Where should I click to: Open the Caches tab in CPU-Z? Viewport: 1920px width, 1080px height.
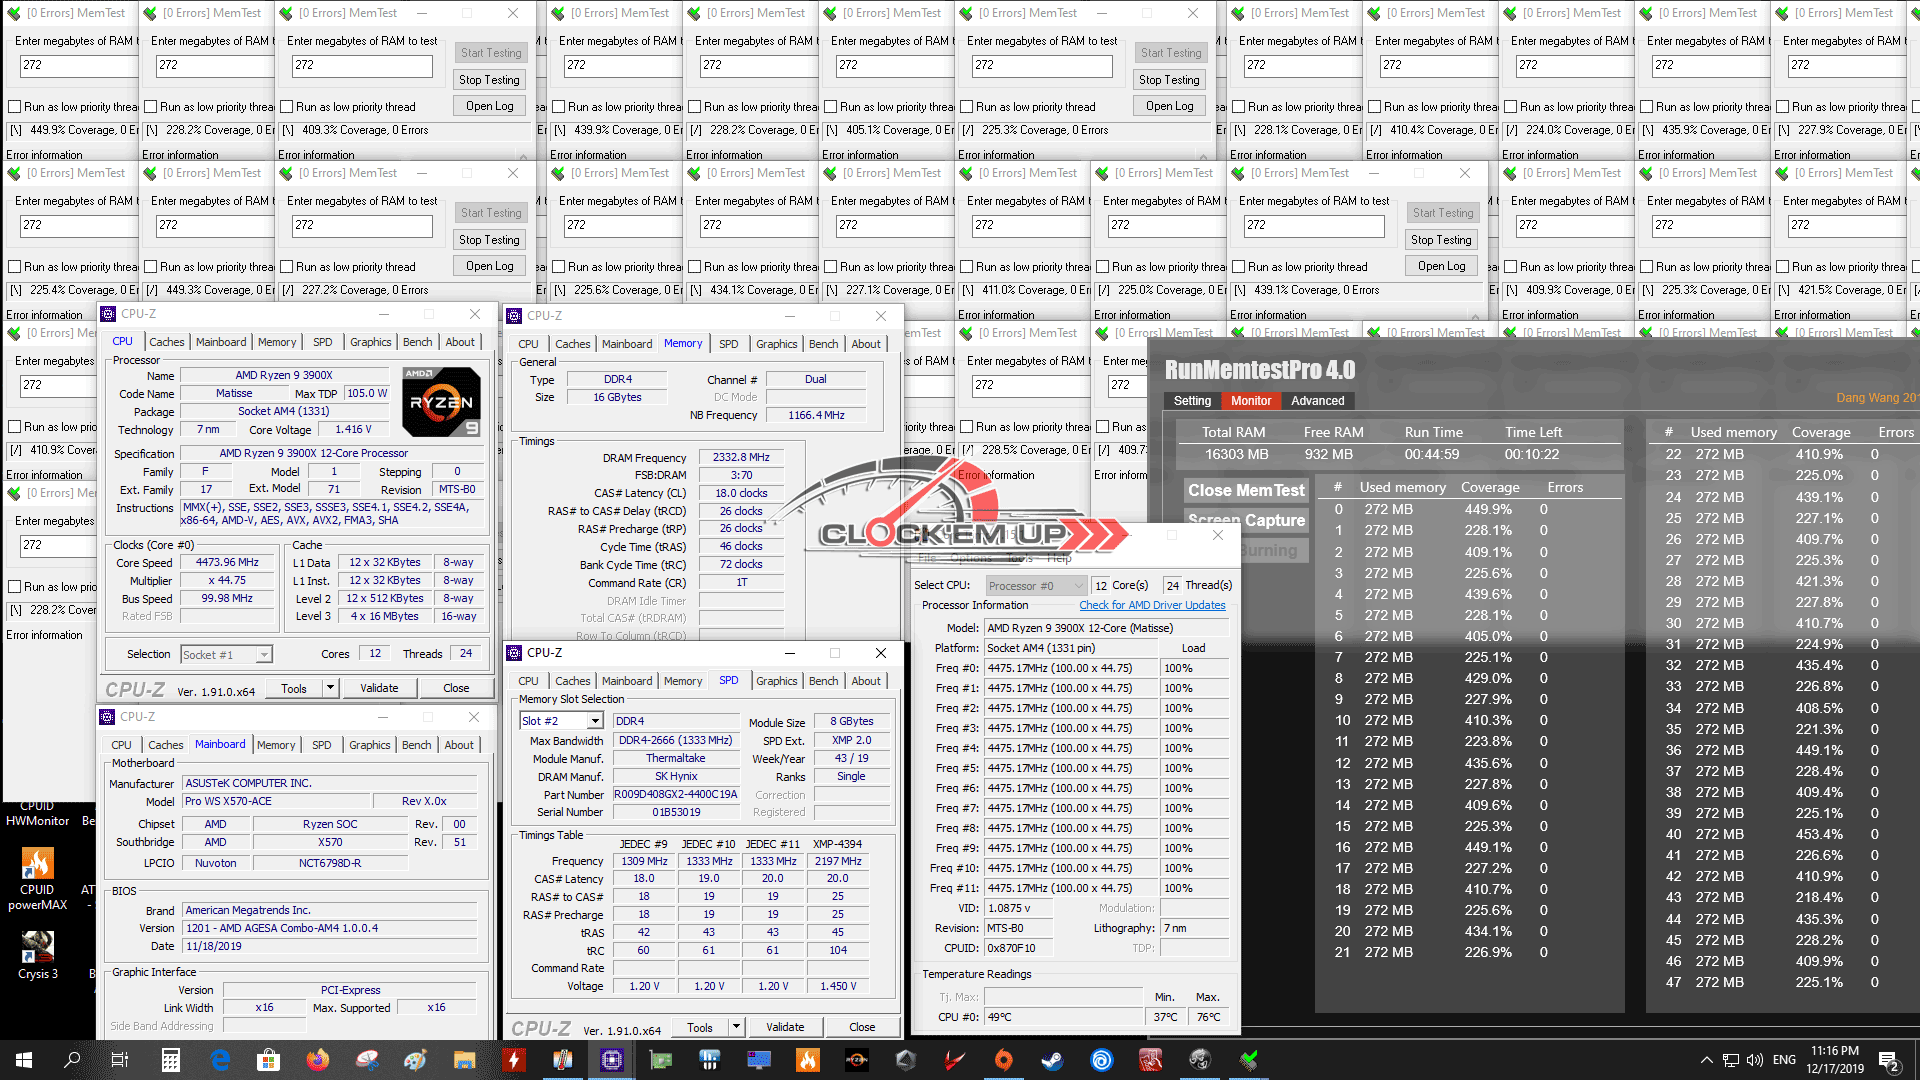(166, 342)
